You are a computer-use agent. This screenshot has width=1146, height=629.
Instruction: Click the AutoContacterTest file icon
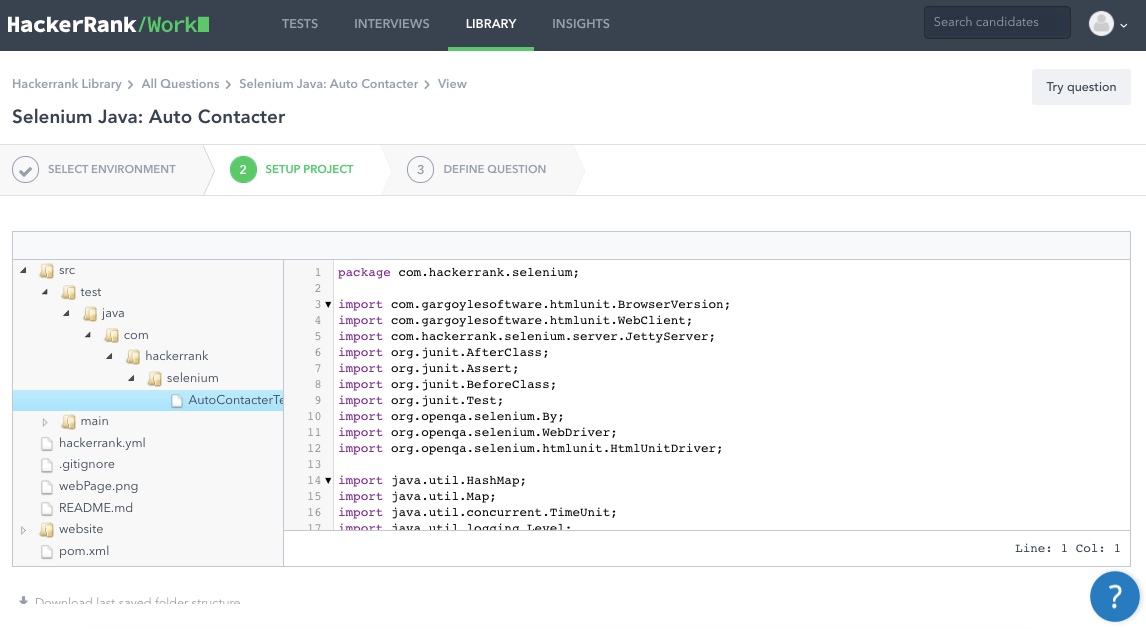point(176,400)
